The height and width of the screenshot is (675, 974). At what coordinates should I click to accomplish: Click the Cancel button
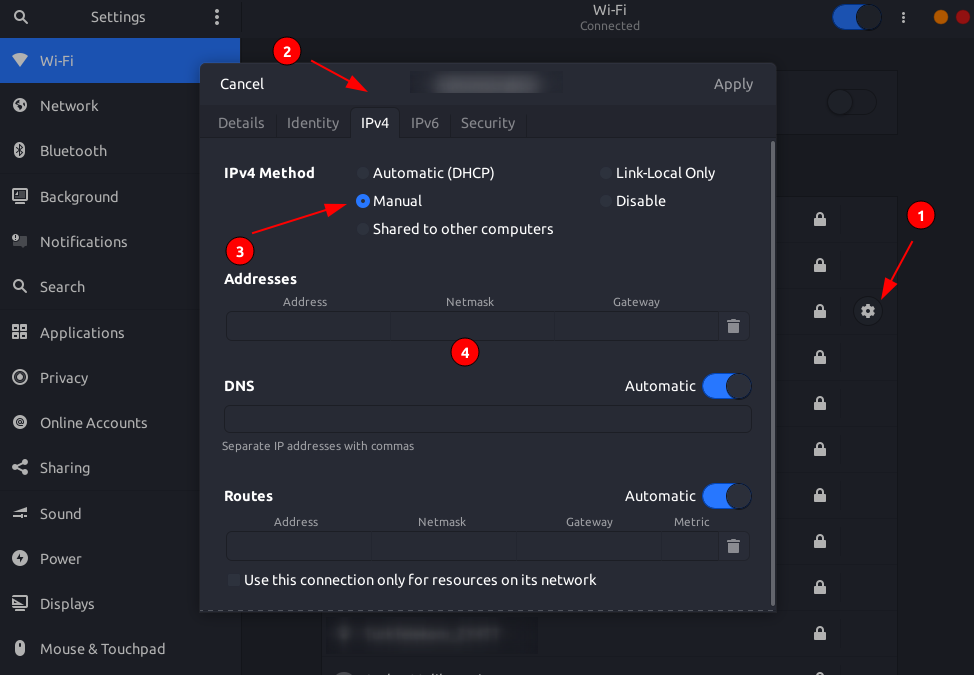[242, 84]
